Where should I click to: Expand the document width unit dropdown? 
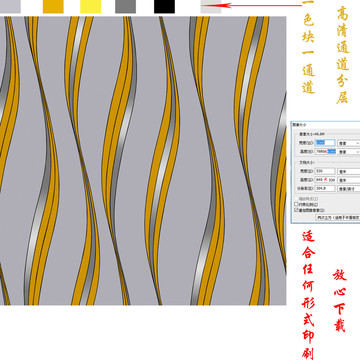point(349,171)
